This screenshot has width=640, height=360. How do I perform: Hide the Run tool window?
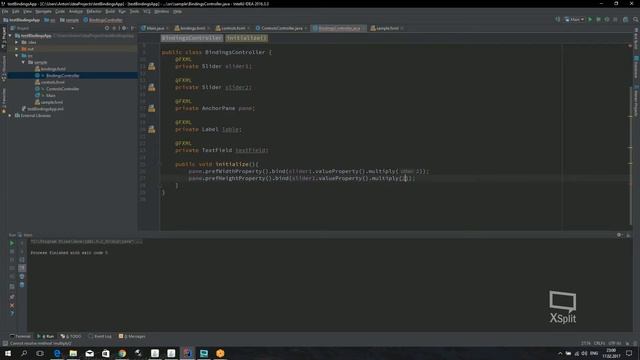[628, 235]
